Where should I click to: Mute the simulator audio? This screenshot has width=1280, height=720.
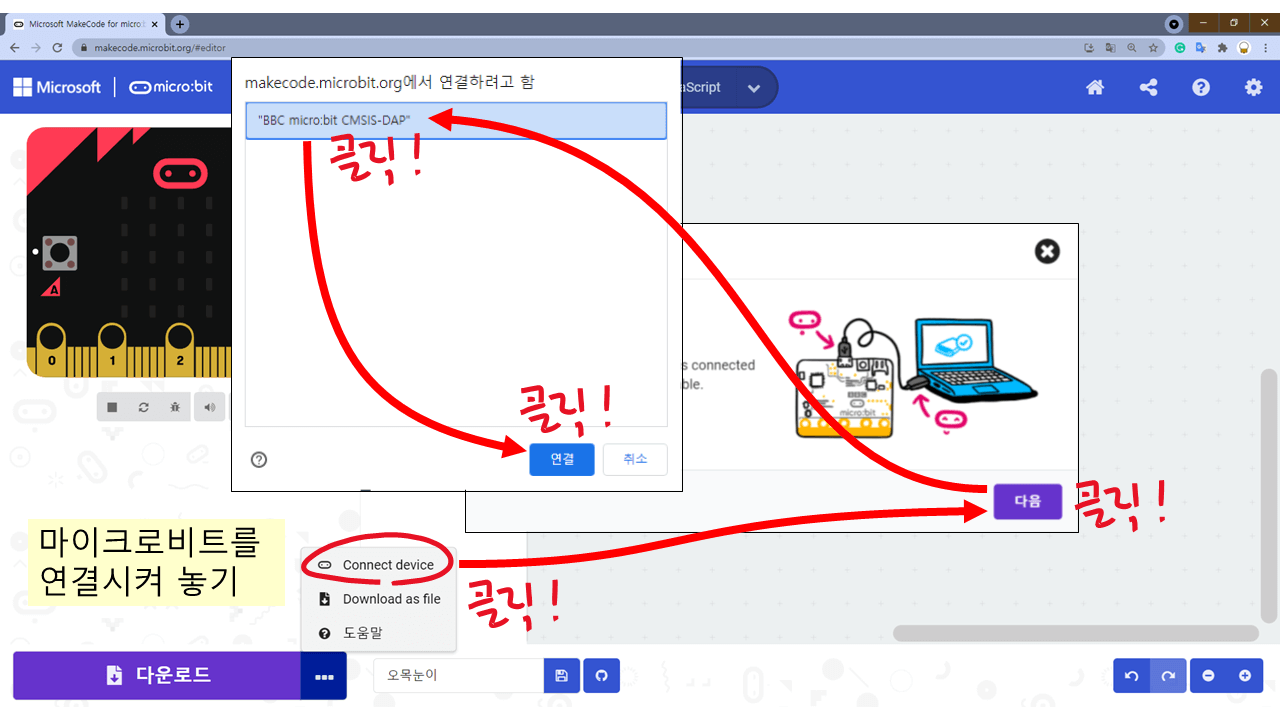[x=209, y=407]
